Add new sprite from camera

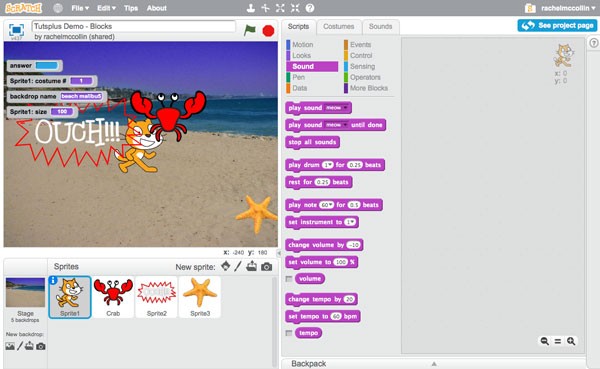[267, 267]
